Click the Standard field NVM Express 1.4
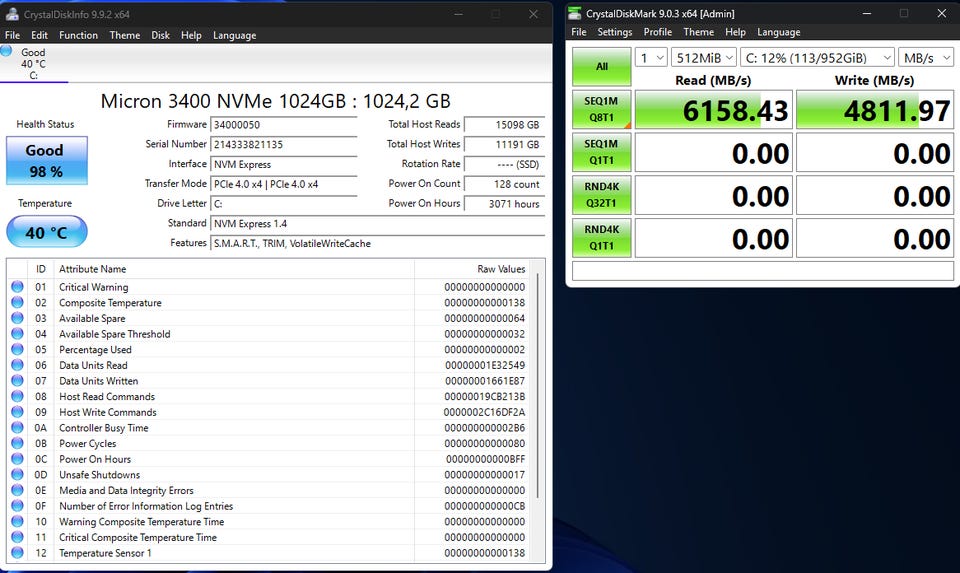 377,223
